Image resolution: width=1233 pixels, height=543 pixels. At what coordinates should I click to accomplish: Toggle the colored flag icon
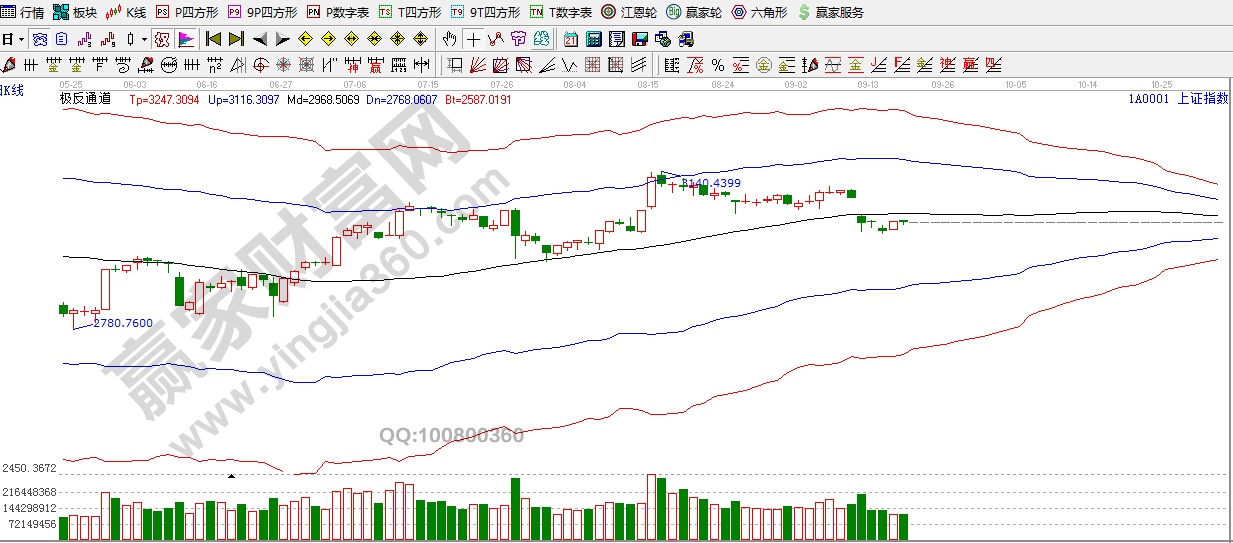[186, 40]
